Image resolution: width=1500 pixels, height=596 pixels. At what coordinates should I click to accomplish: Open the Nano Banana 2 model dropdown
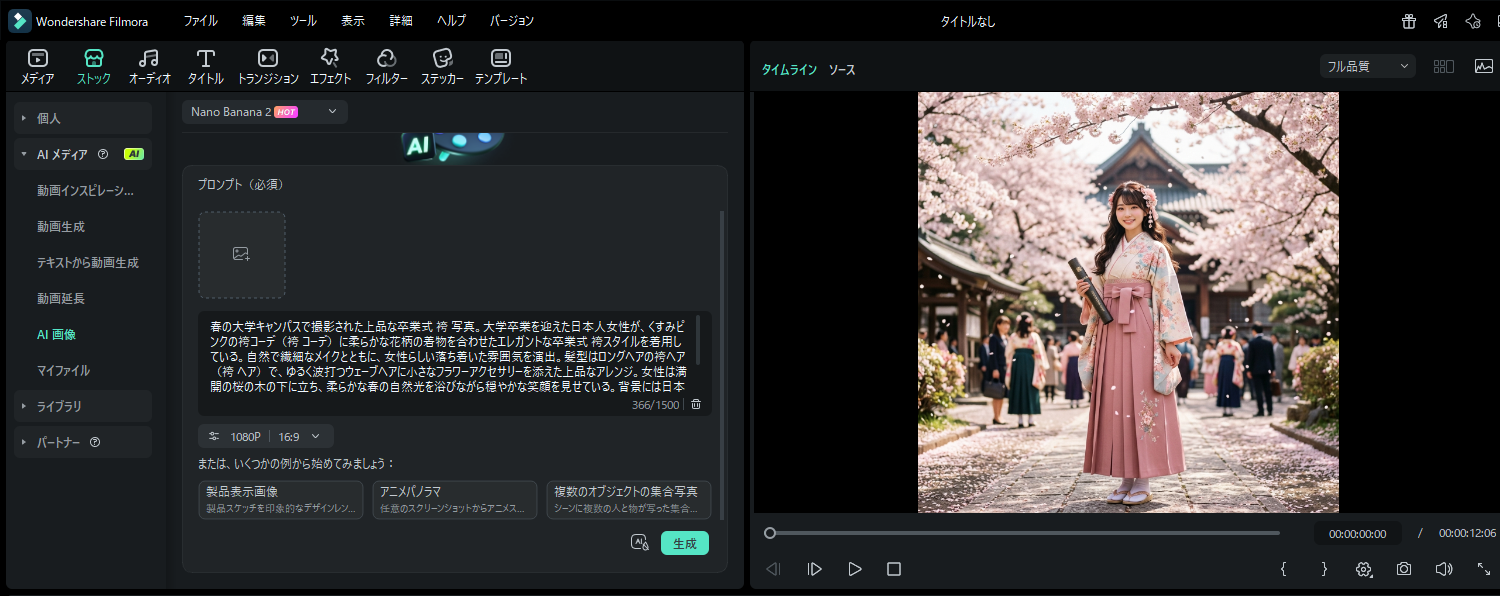click(265, 112)
